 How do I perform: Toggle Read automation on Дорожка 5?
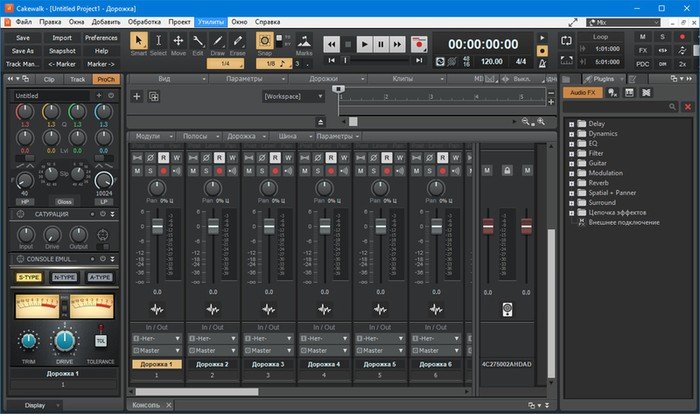[387, 158]
